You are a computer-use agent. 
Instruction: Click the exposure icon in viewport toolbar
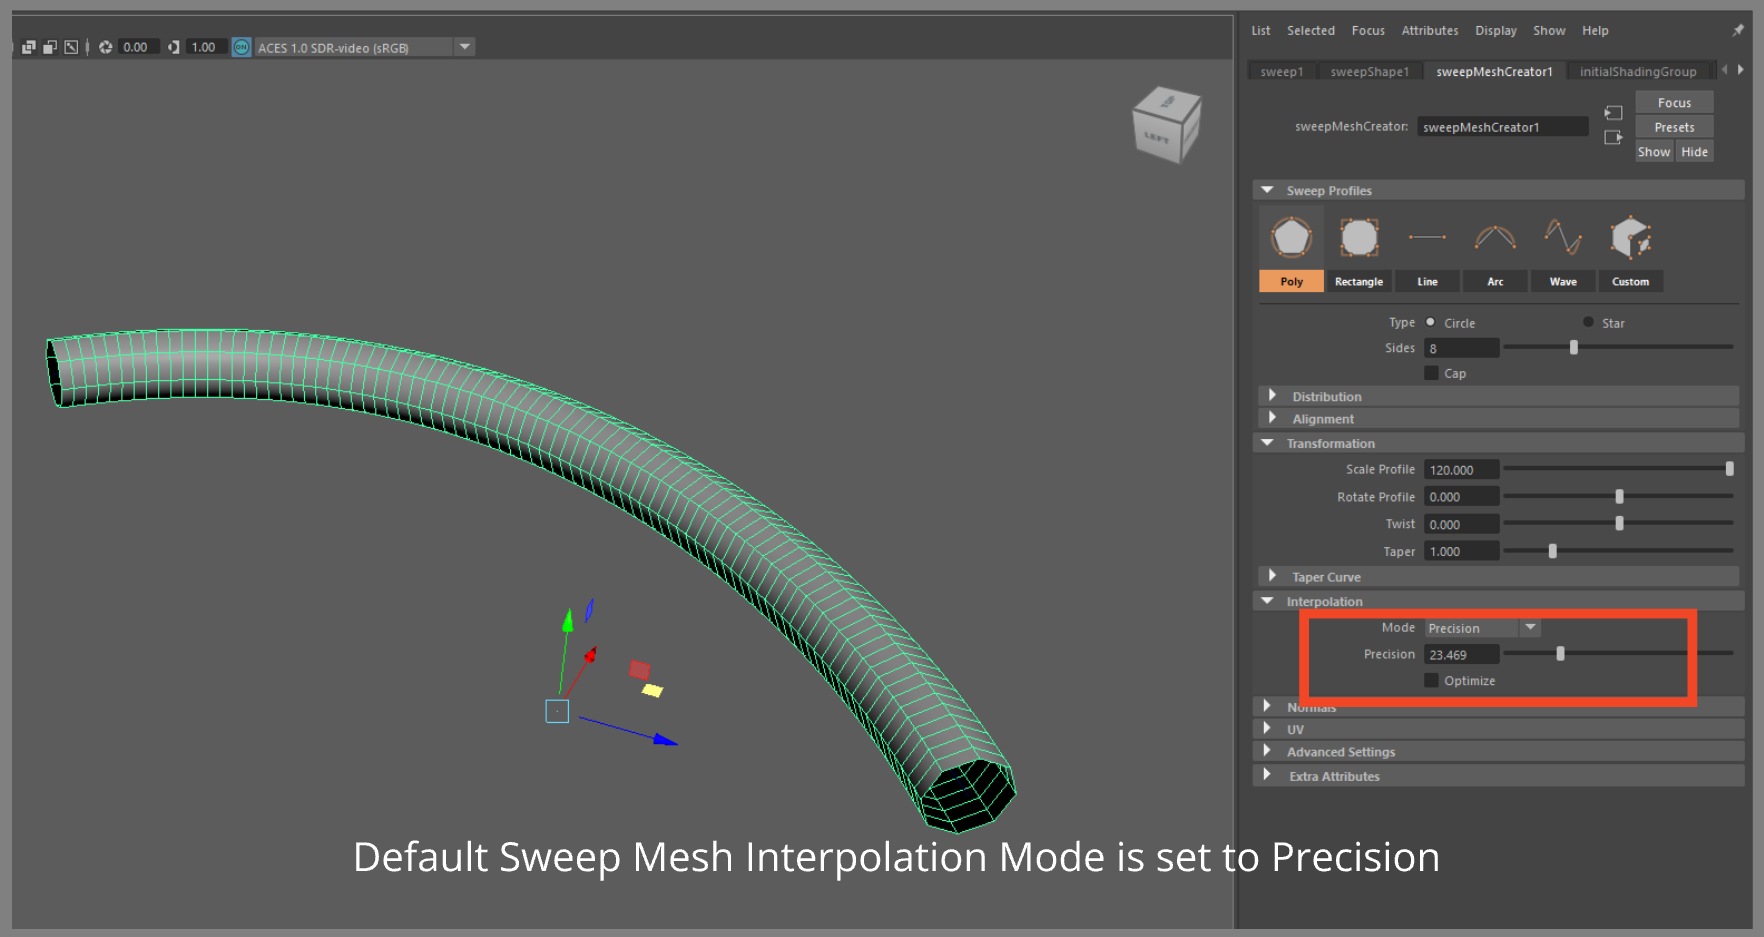105,47
